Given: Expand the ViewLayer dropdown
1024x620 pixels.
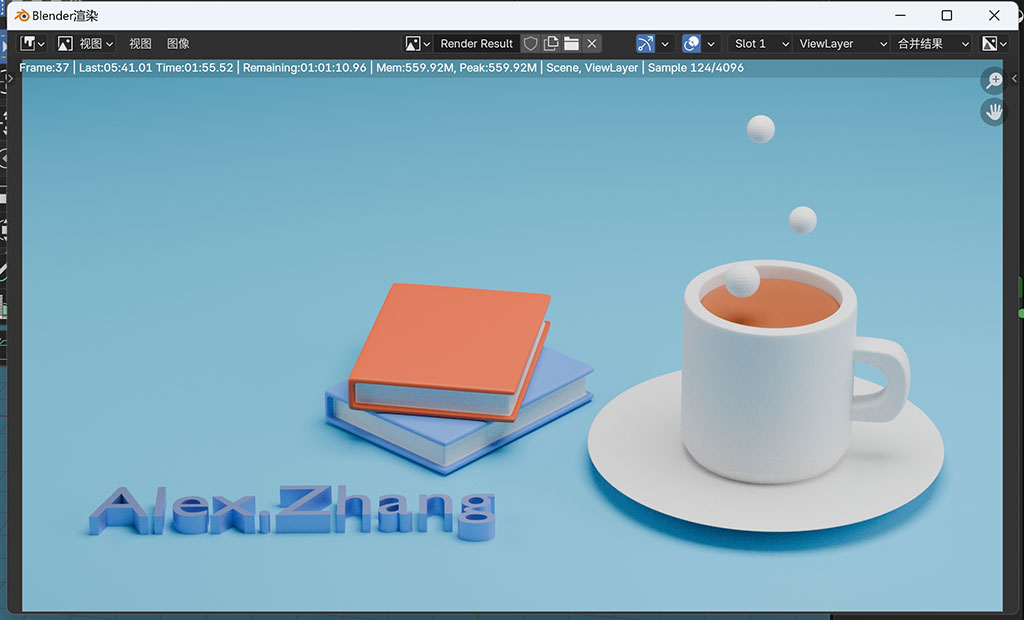Looking at the screenshot, I should (842, 44).
